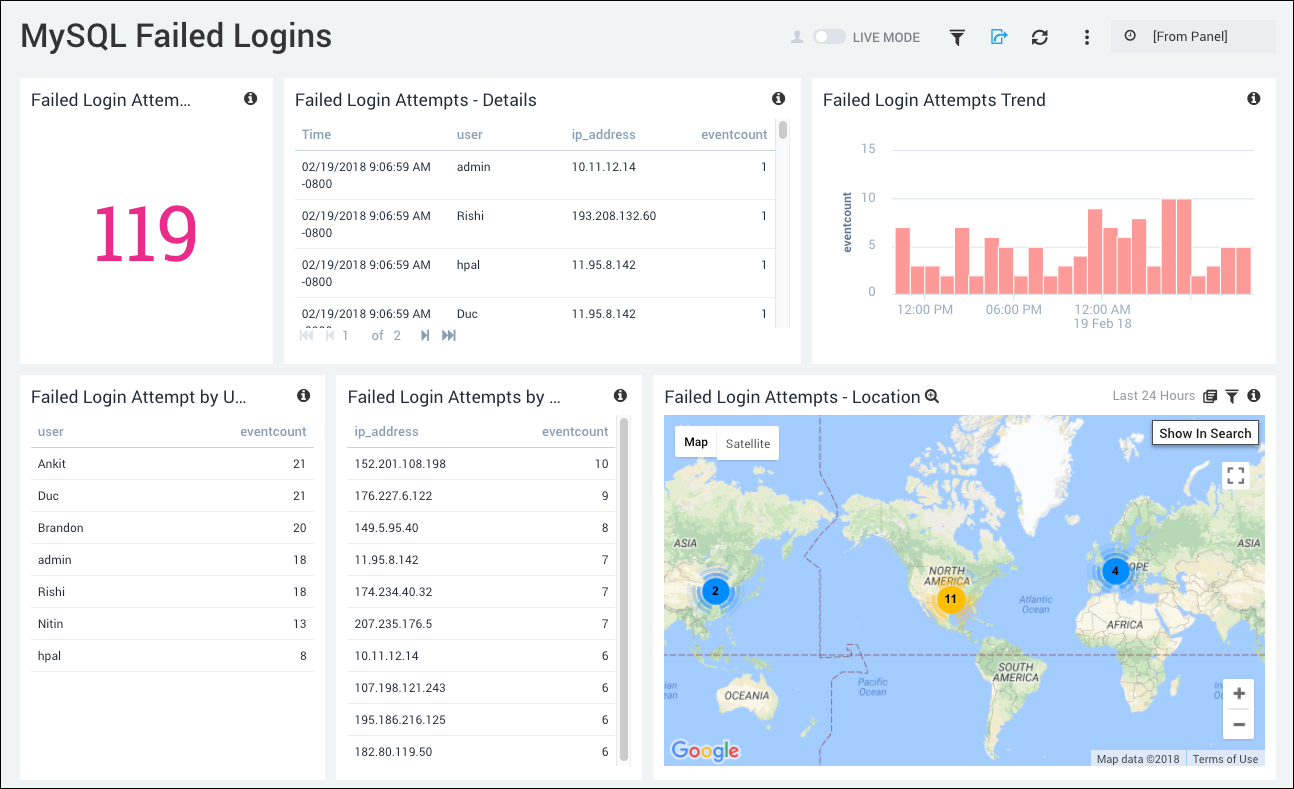
Task: Click info icon on Failed Login Attempts Trend
Action: point(1253,99)
